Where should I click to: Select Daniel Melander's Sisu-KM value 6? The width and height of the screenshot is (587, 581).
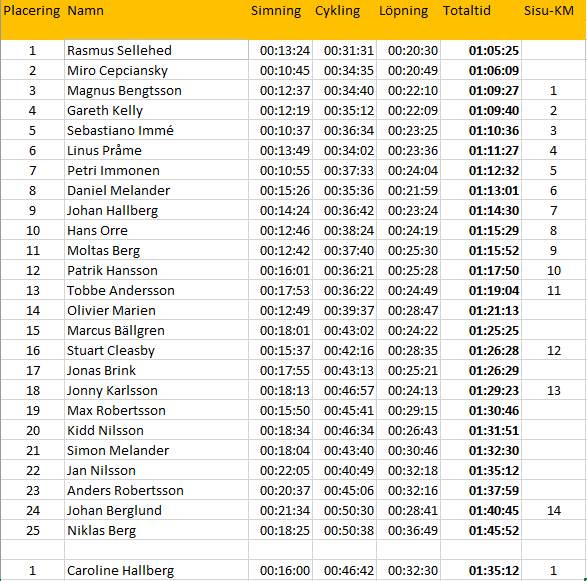pyautogui.click(x=554, y=190)
